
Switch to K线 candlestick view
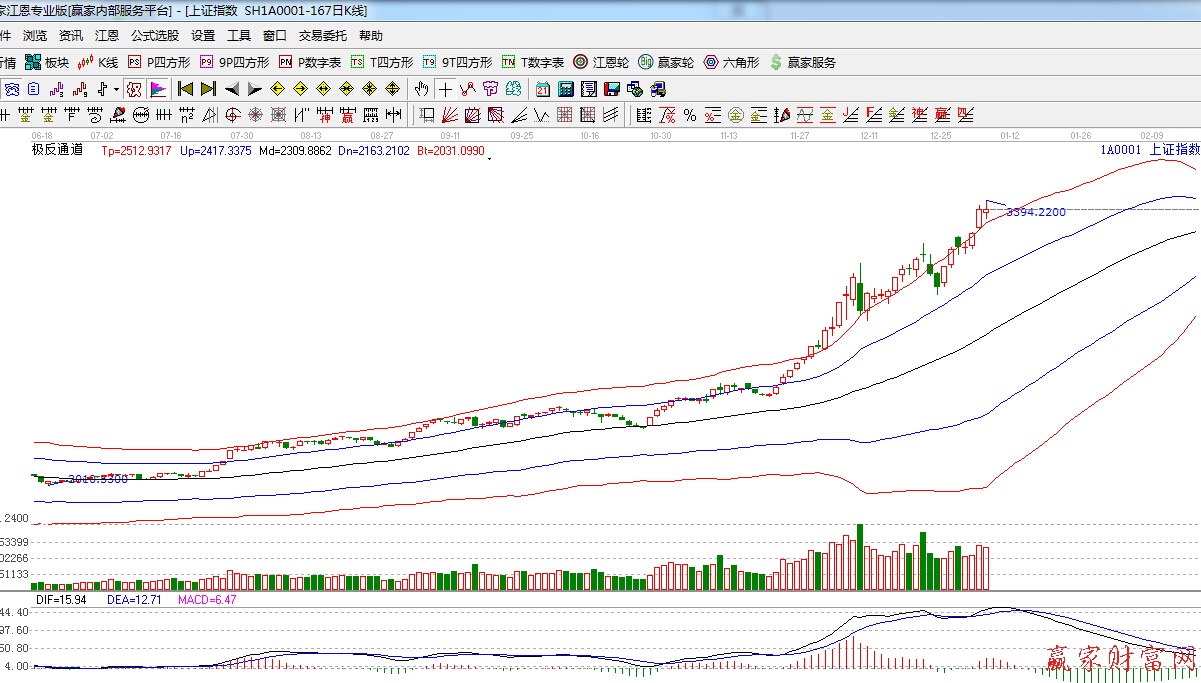point(98,62)
